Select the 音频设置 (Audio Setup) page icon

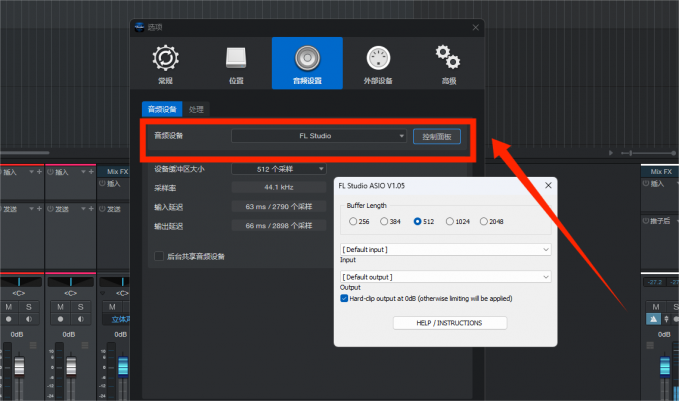click(x=307, y=63)
